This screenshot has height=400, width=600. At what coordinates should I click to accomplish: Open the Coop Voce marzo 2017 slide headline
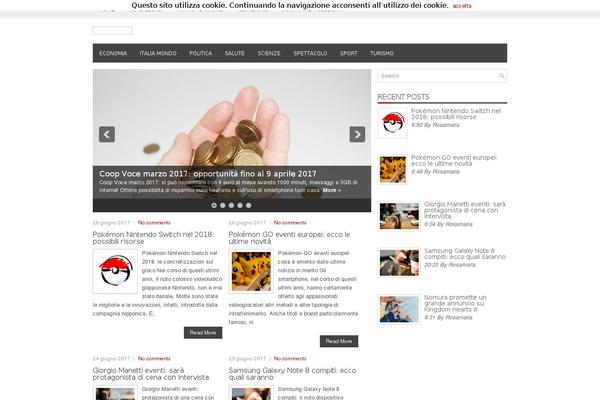click(x=208, y=174)
